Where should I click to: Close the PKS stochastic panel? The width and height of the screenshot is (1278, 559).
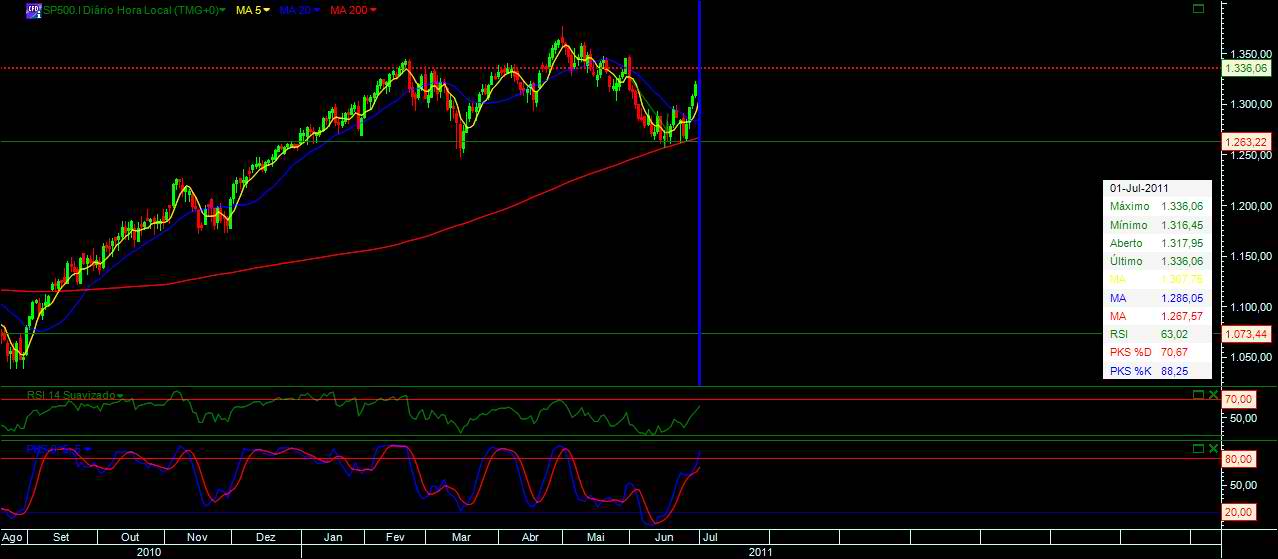[1212, 450]
